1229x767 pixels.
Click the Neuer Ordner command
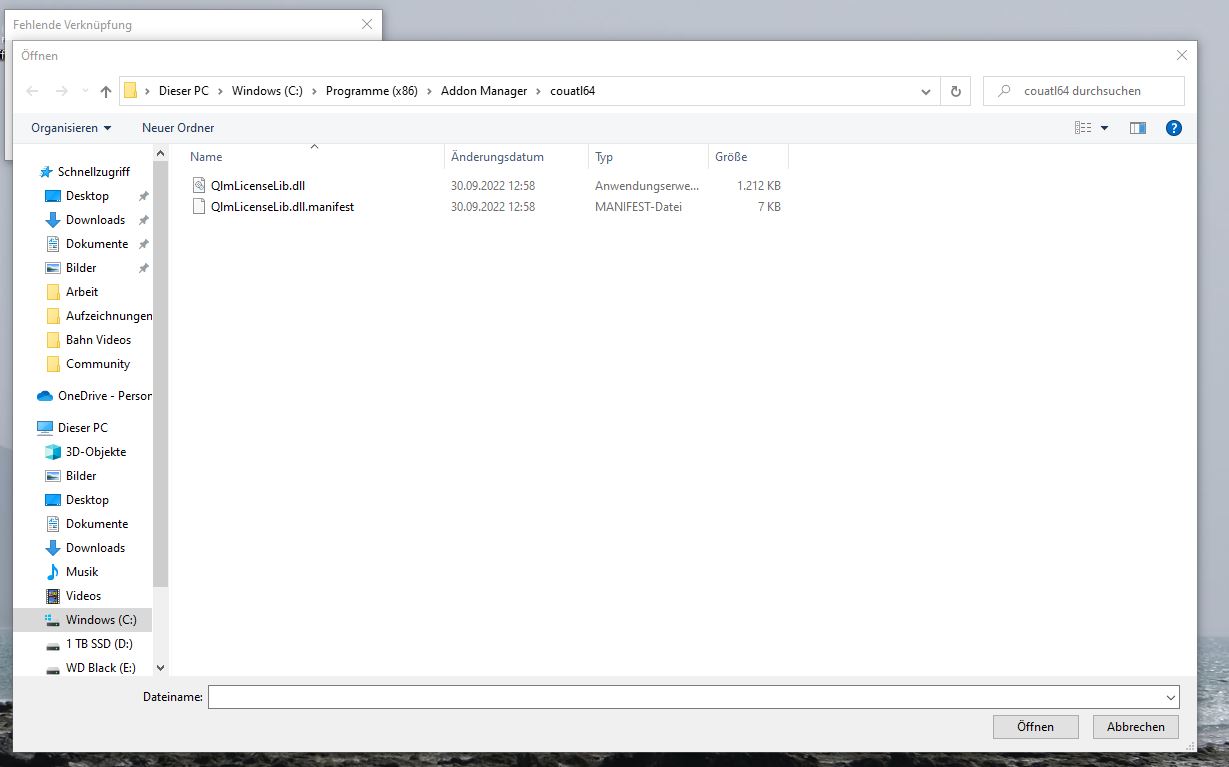tap(178, 127)
